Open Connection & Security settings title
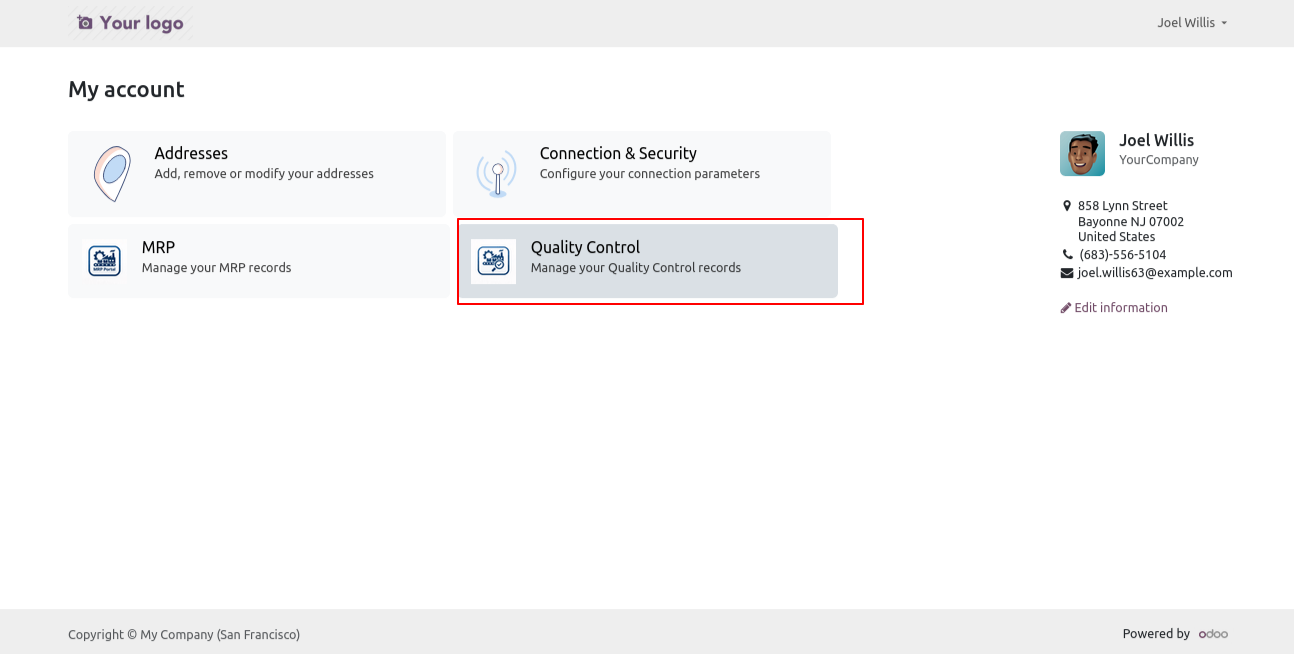 tap(618, 153)
